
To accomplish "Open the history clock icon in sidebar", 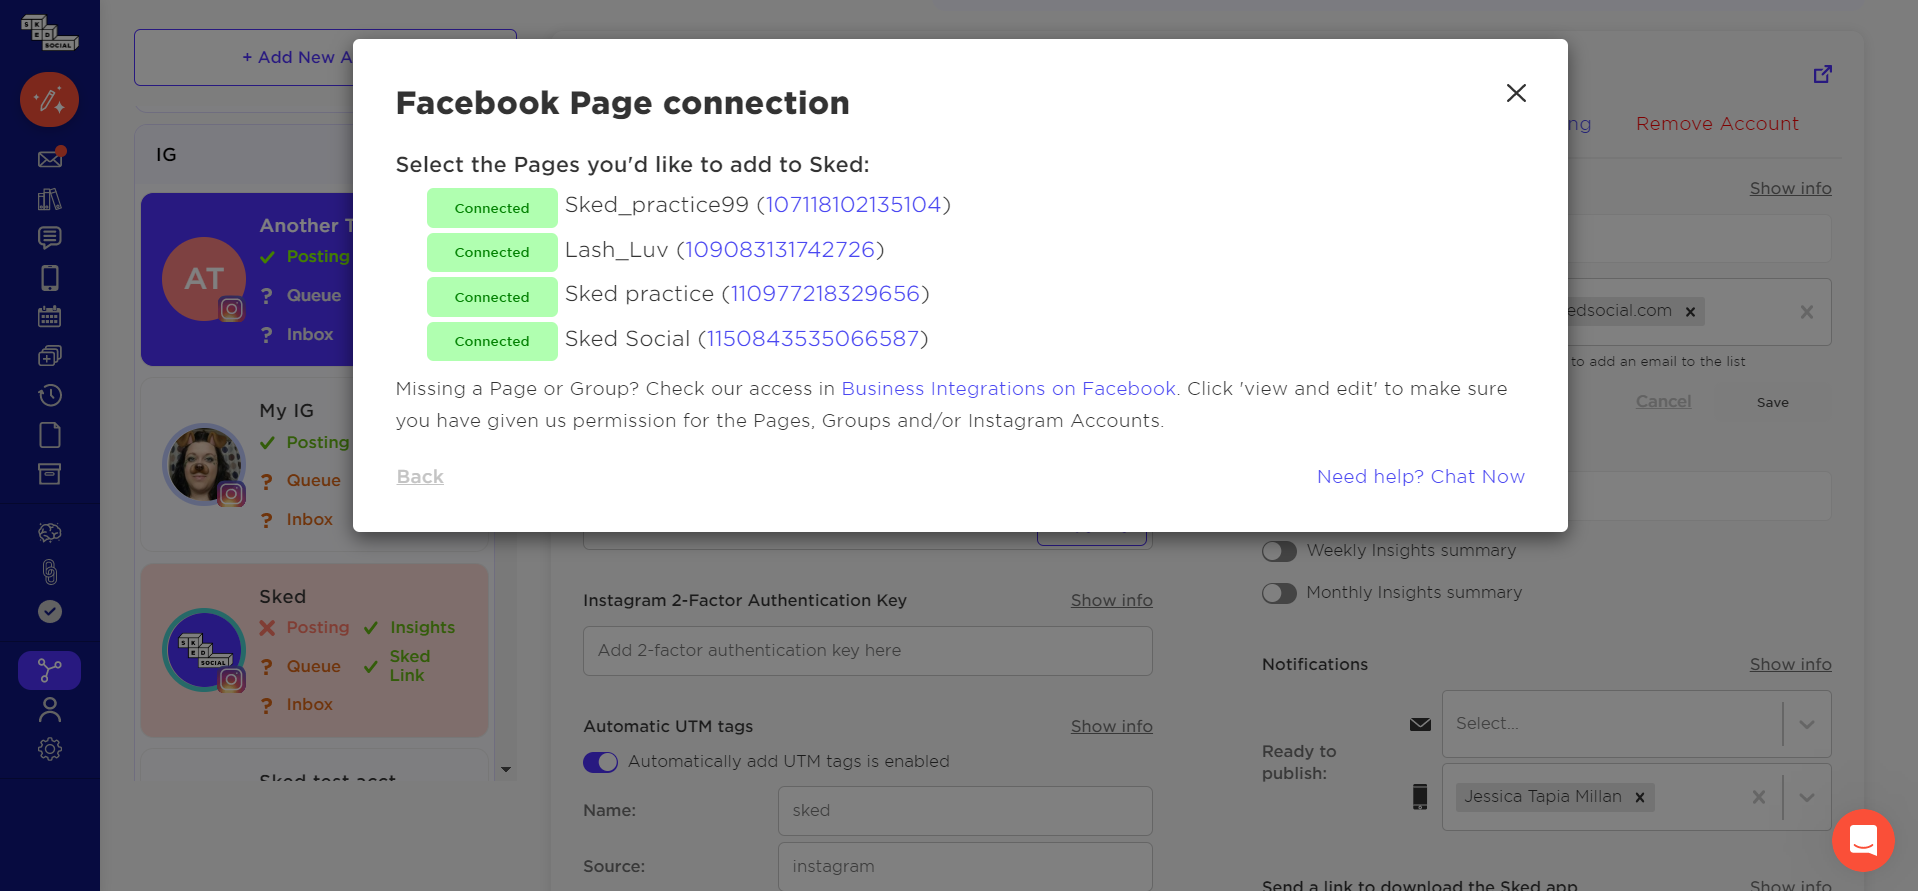I will [x=49, y=396].
